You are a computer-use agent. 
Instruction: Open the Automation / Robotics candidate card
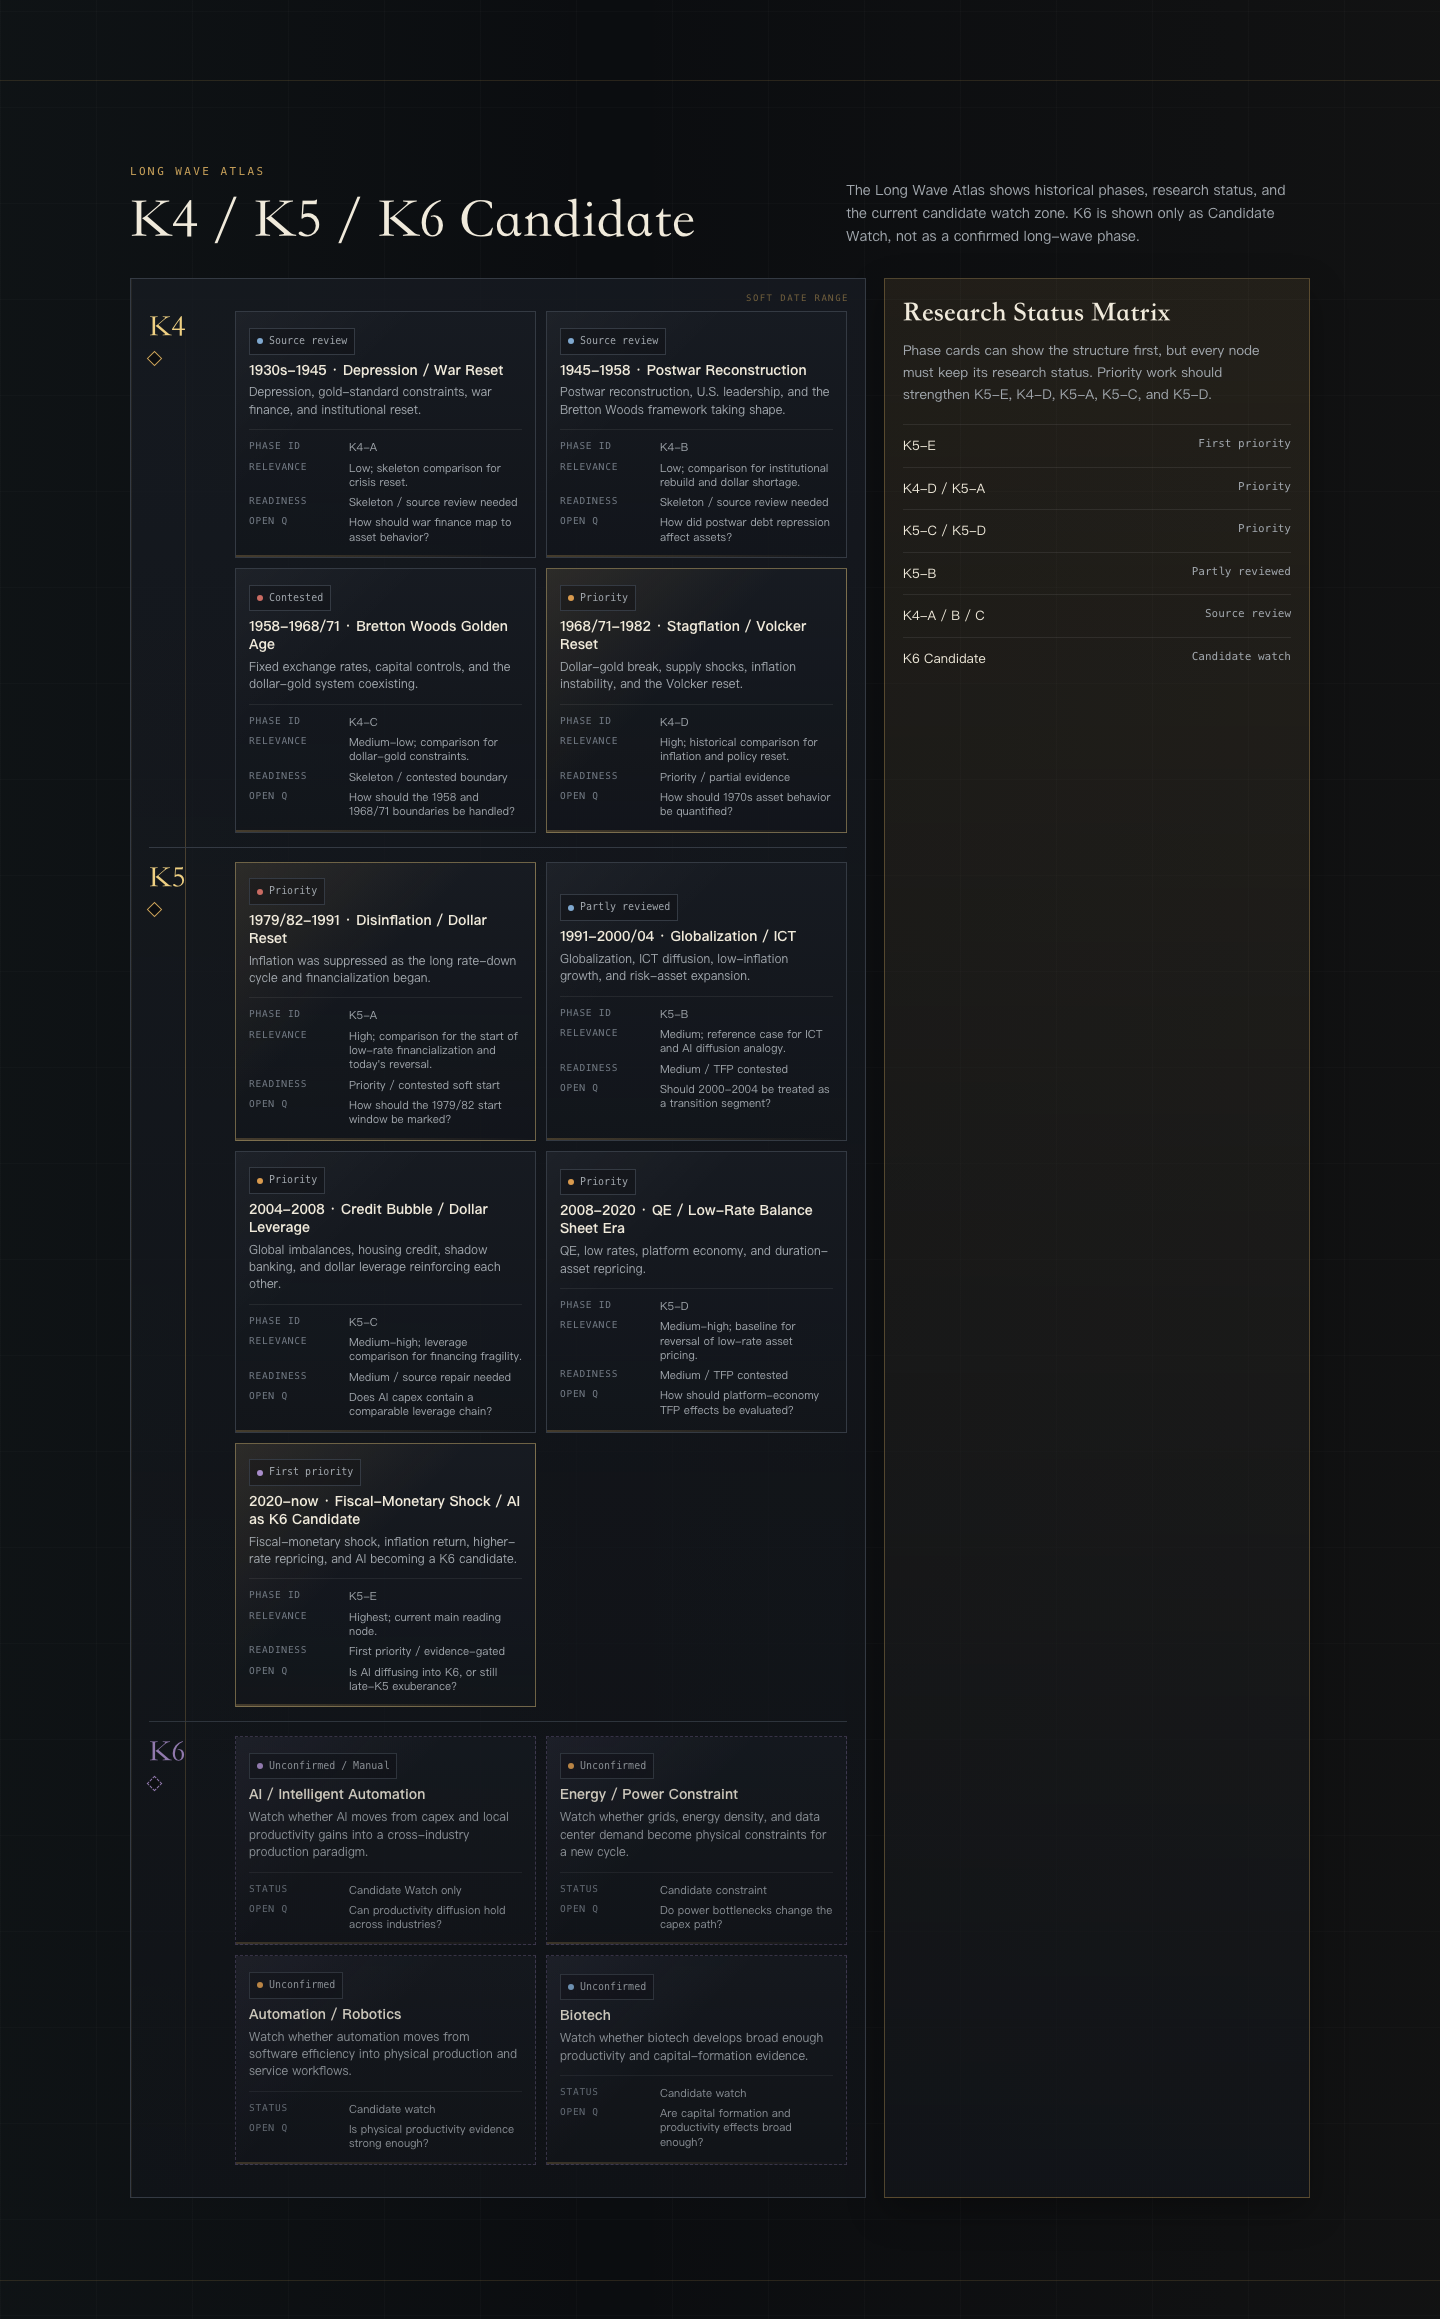(385, 2060)
